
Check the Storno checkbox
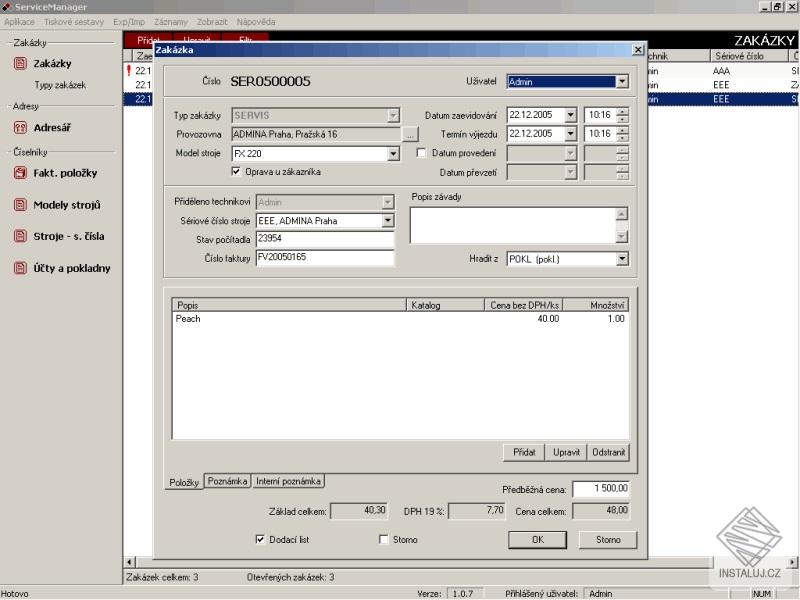(x=384, y=539)
